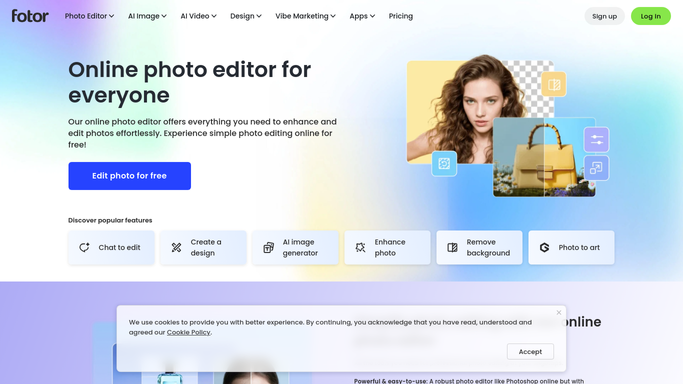The image size is (683, 384).
Task: Open the AI Image menu label
Action: click(x=144, y=16)
